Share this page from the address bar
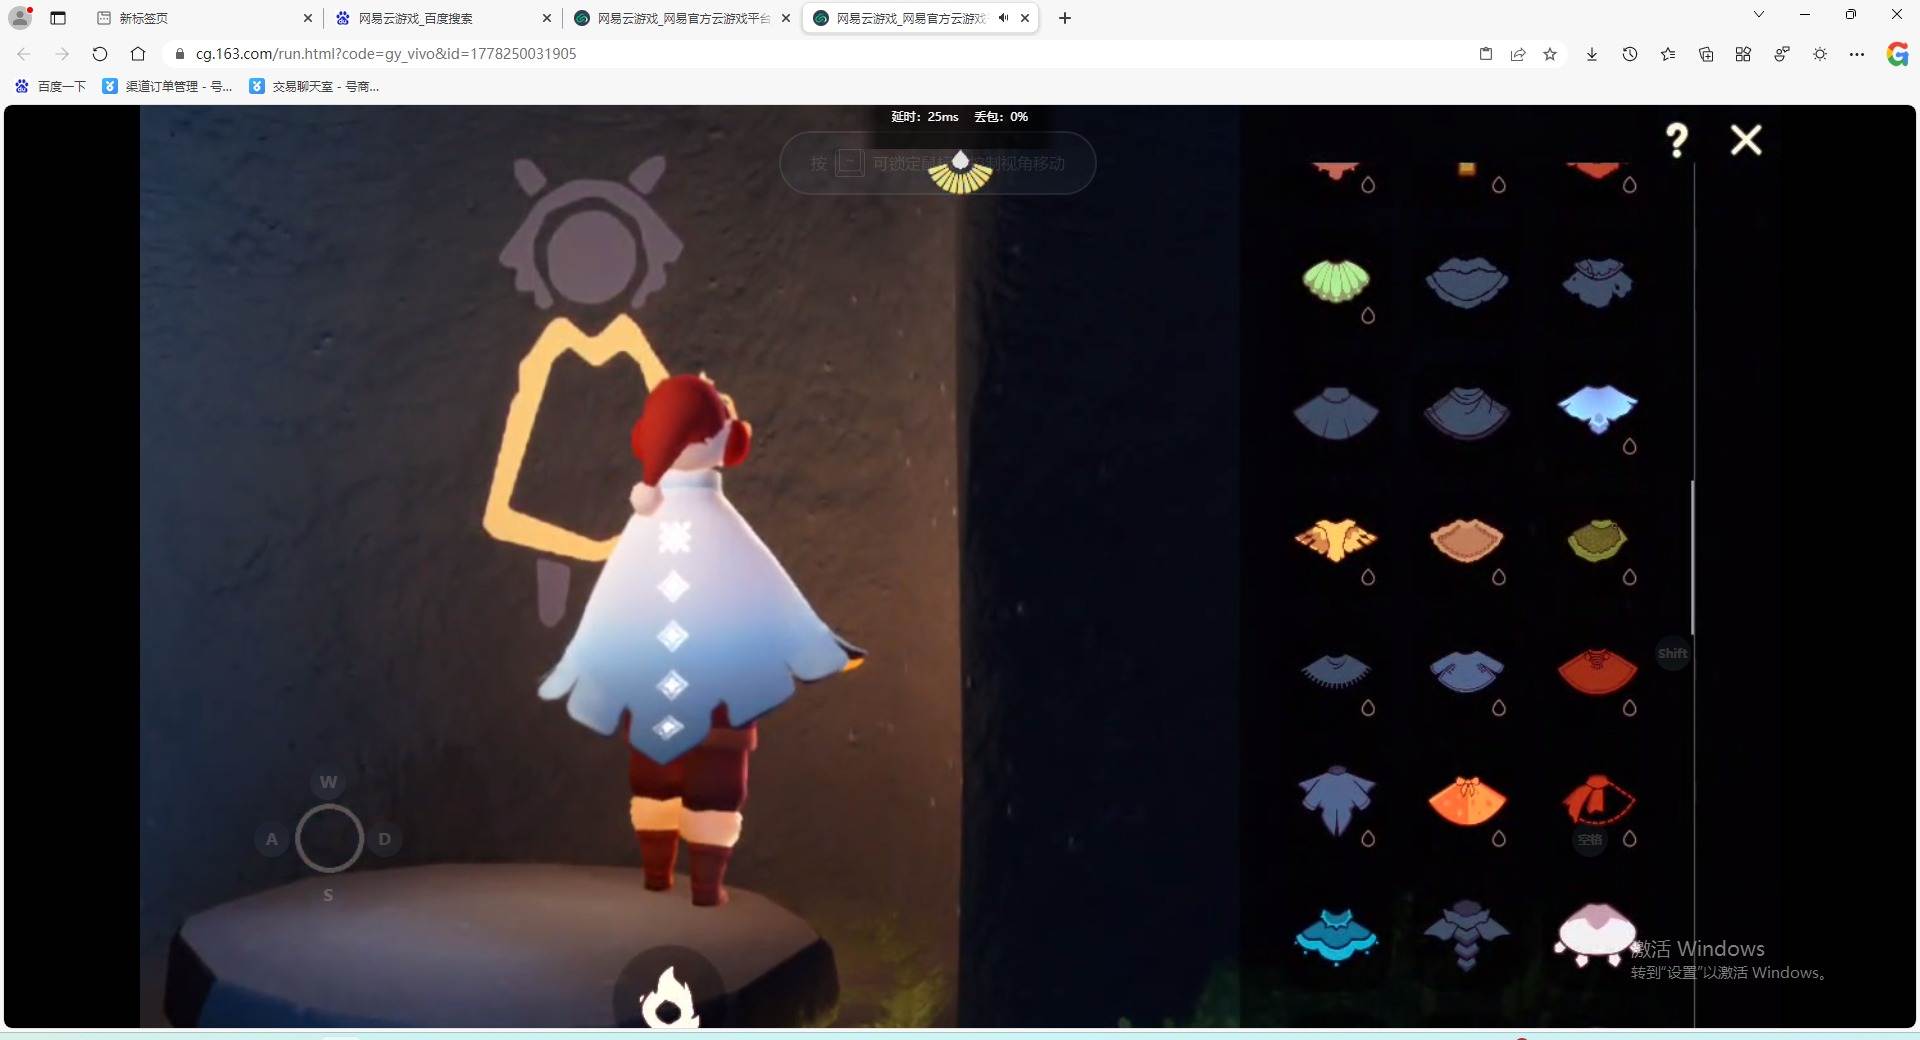The width and height of the screenshot is (1920, 1040). coord(1518,54)
